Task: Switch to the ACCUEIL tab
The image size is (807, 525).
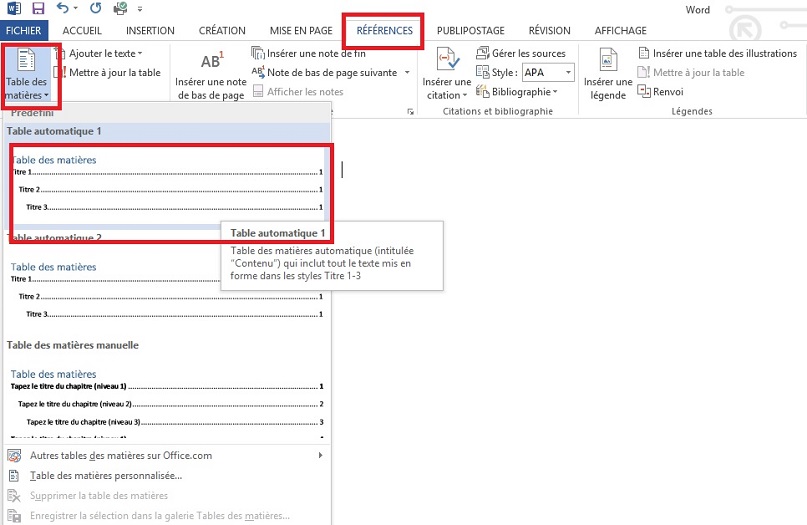Action: point(82,30)
